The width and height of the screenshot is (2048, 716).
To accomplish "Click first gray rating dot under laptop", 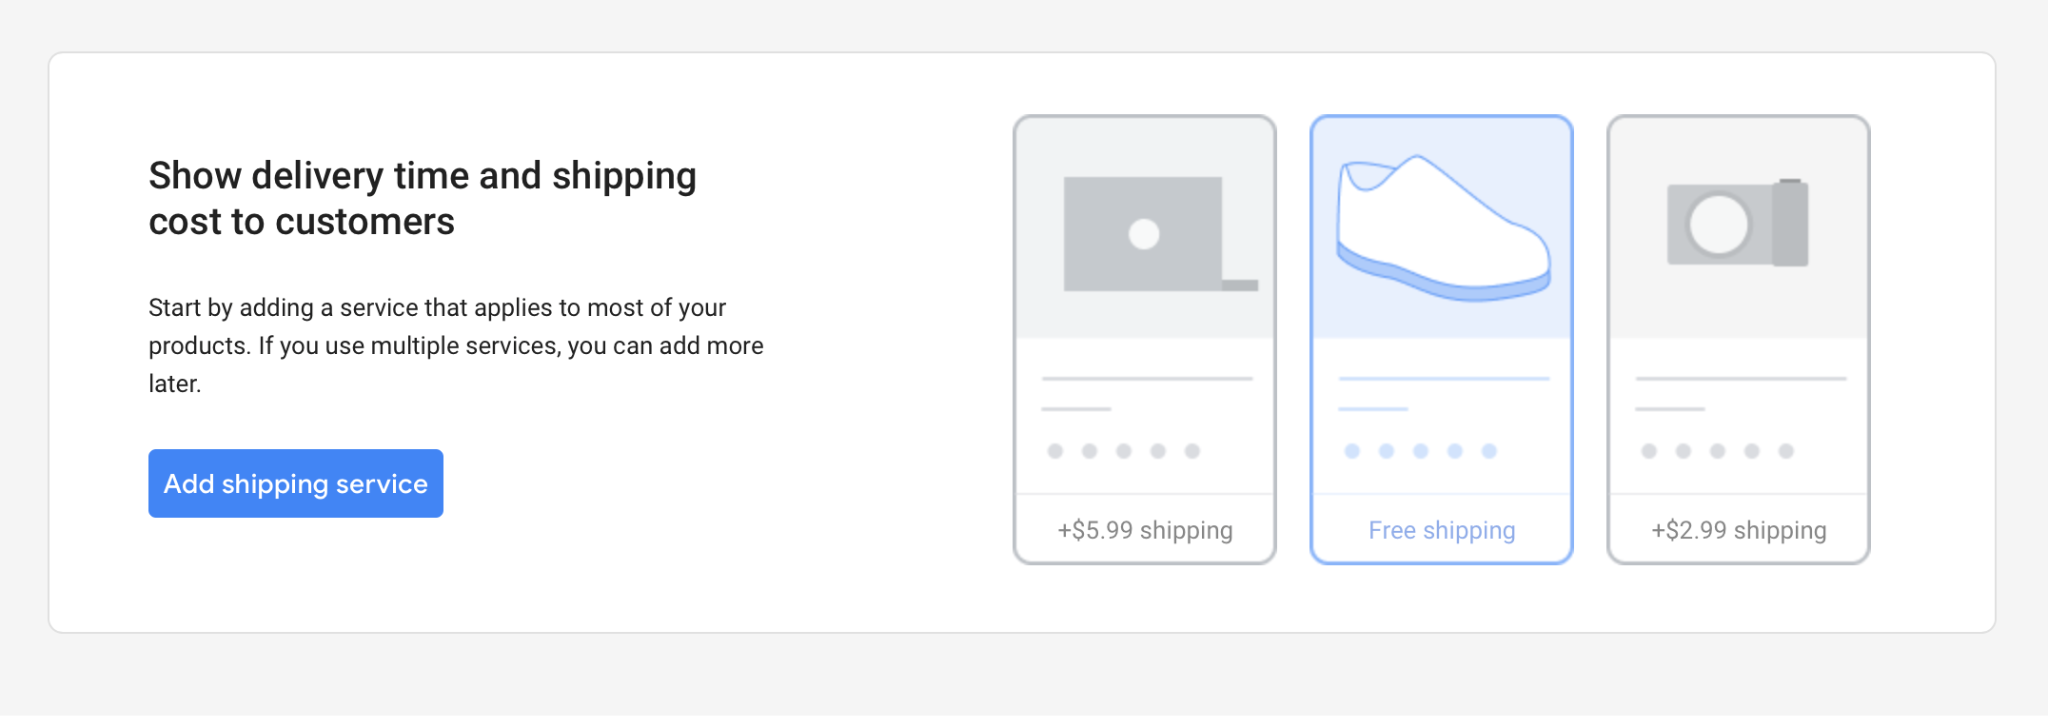I will 1055,451.
